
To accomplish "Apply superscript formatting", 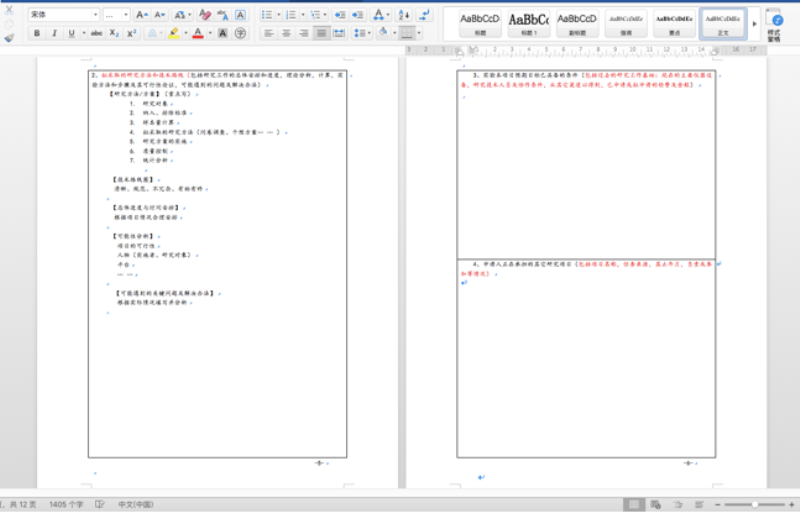I will 132,33.
